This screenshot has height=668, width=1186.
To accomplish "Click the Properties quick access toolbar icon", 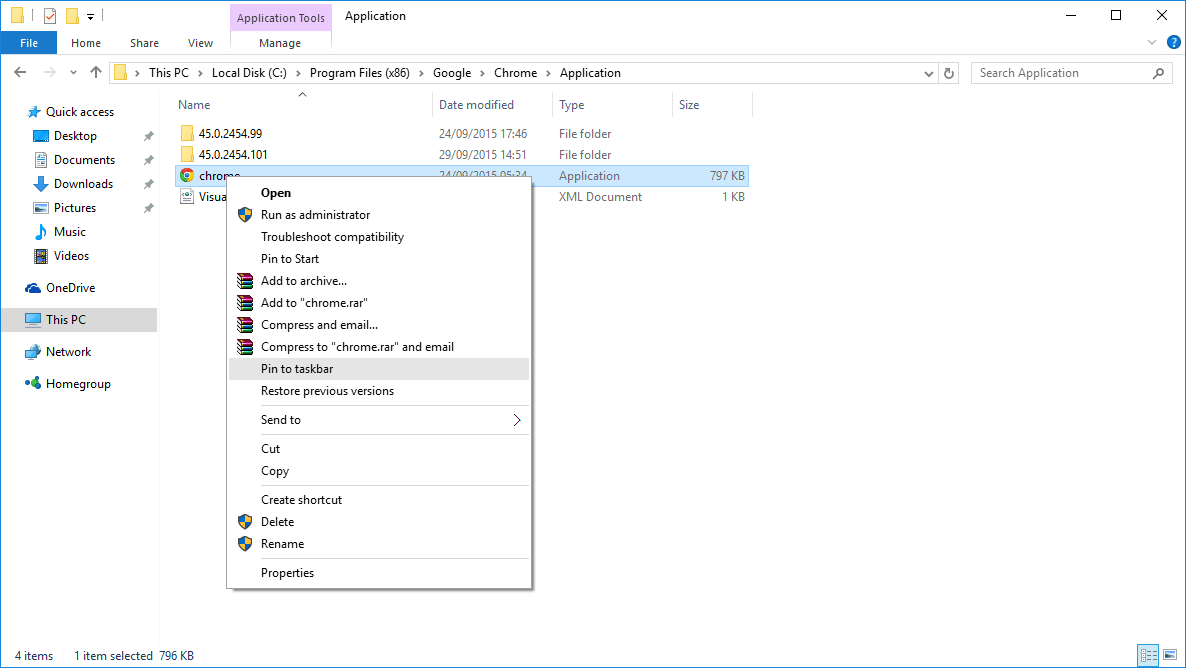I will point(50,15).
